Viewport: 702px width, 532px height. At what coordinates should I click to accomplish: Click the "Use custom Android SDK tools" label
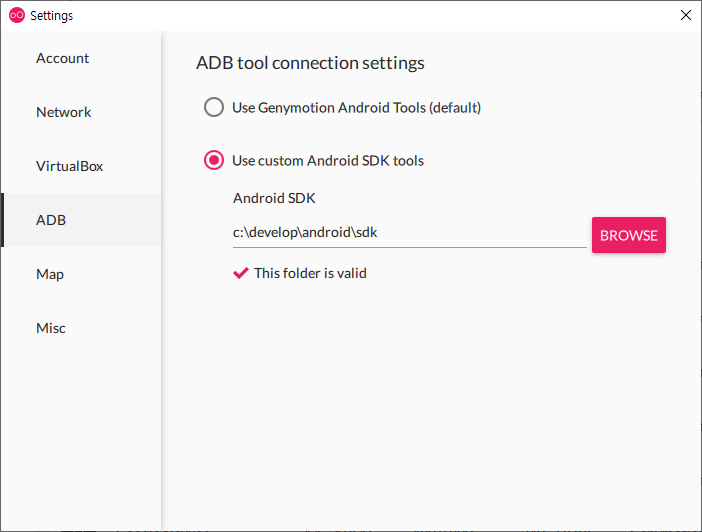pyautogui.click(x=328, y=160)
